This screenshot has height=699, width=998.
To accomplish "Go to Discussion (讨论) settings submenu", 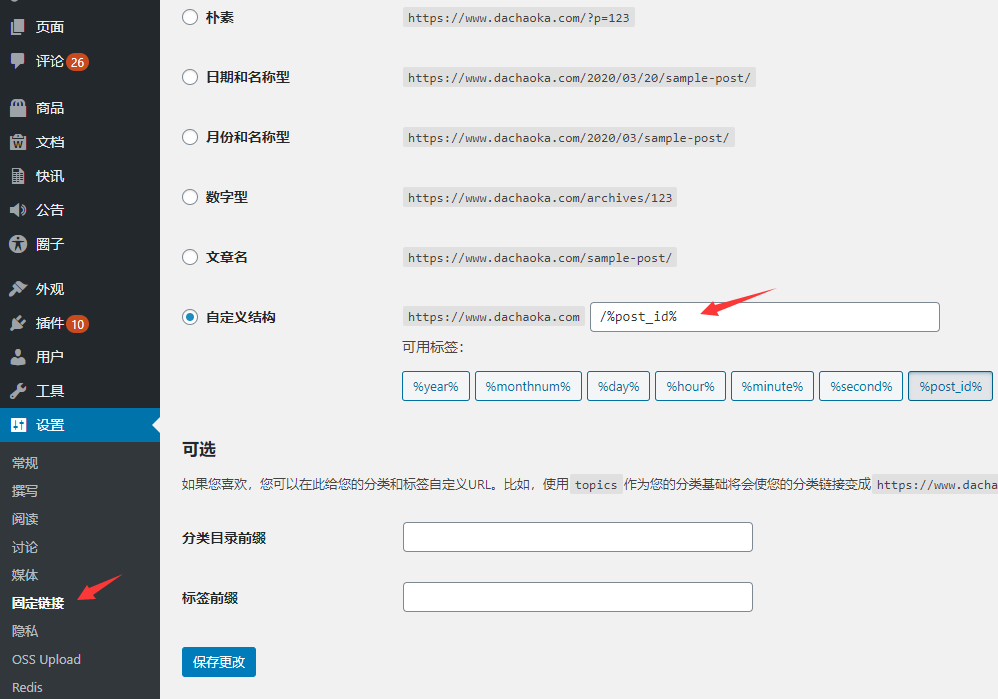I will click(25, 547).
